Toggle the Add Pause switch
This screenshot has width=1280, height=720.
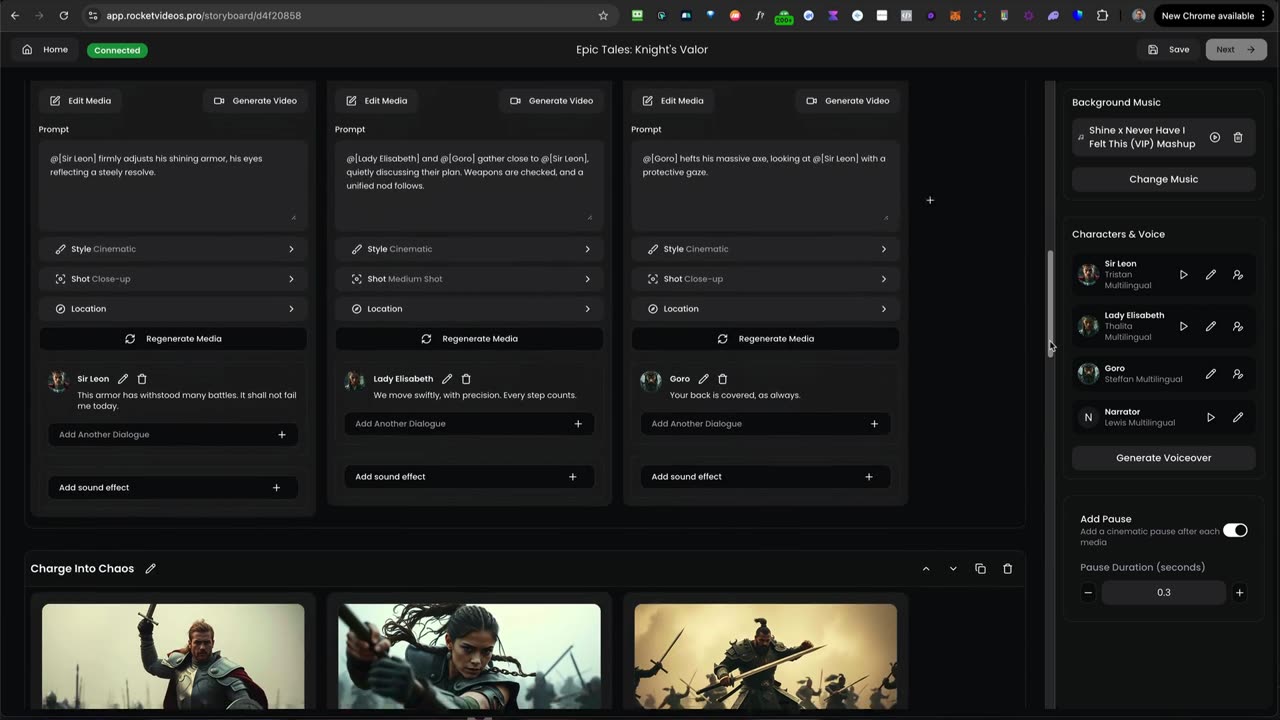click(x=1235, y=530)
